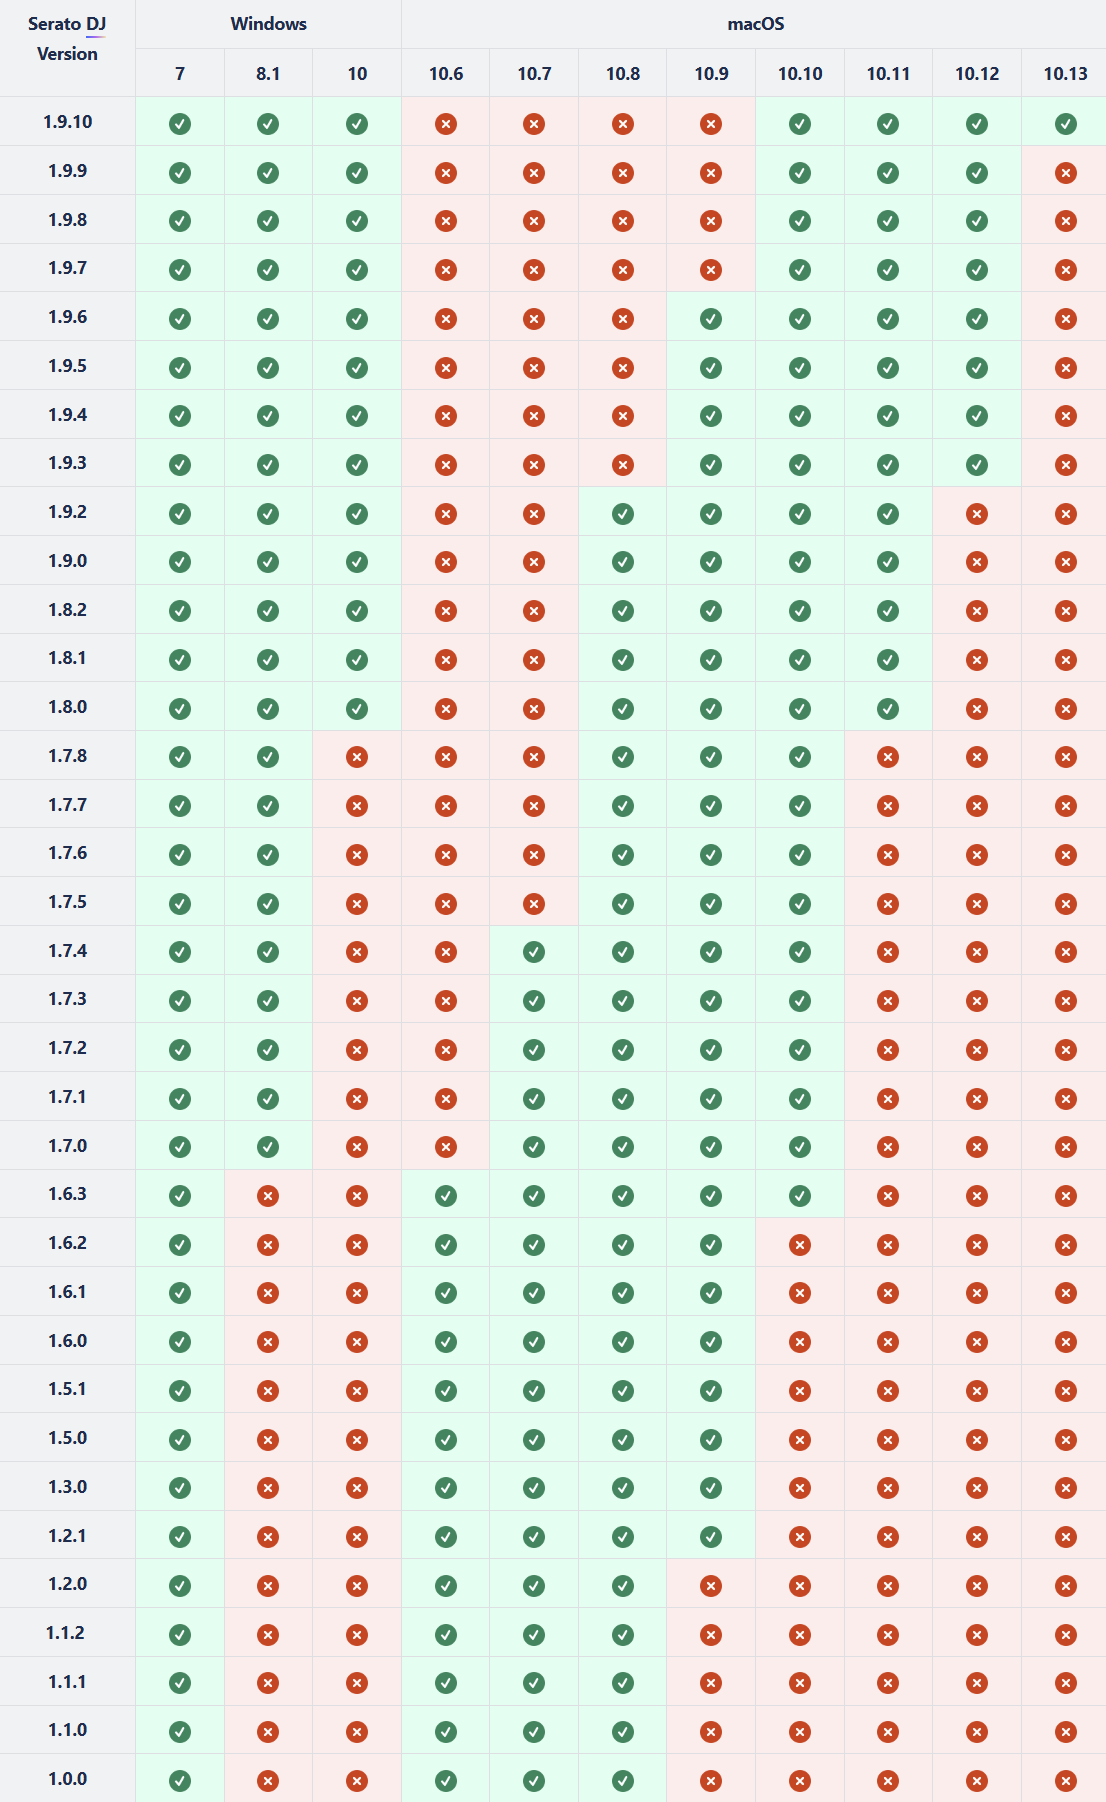Click the 1.0.0 version row label

point(67,1779)
